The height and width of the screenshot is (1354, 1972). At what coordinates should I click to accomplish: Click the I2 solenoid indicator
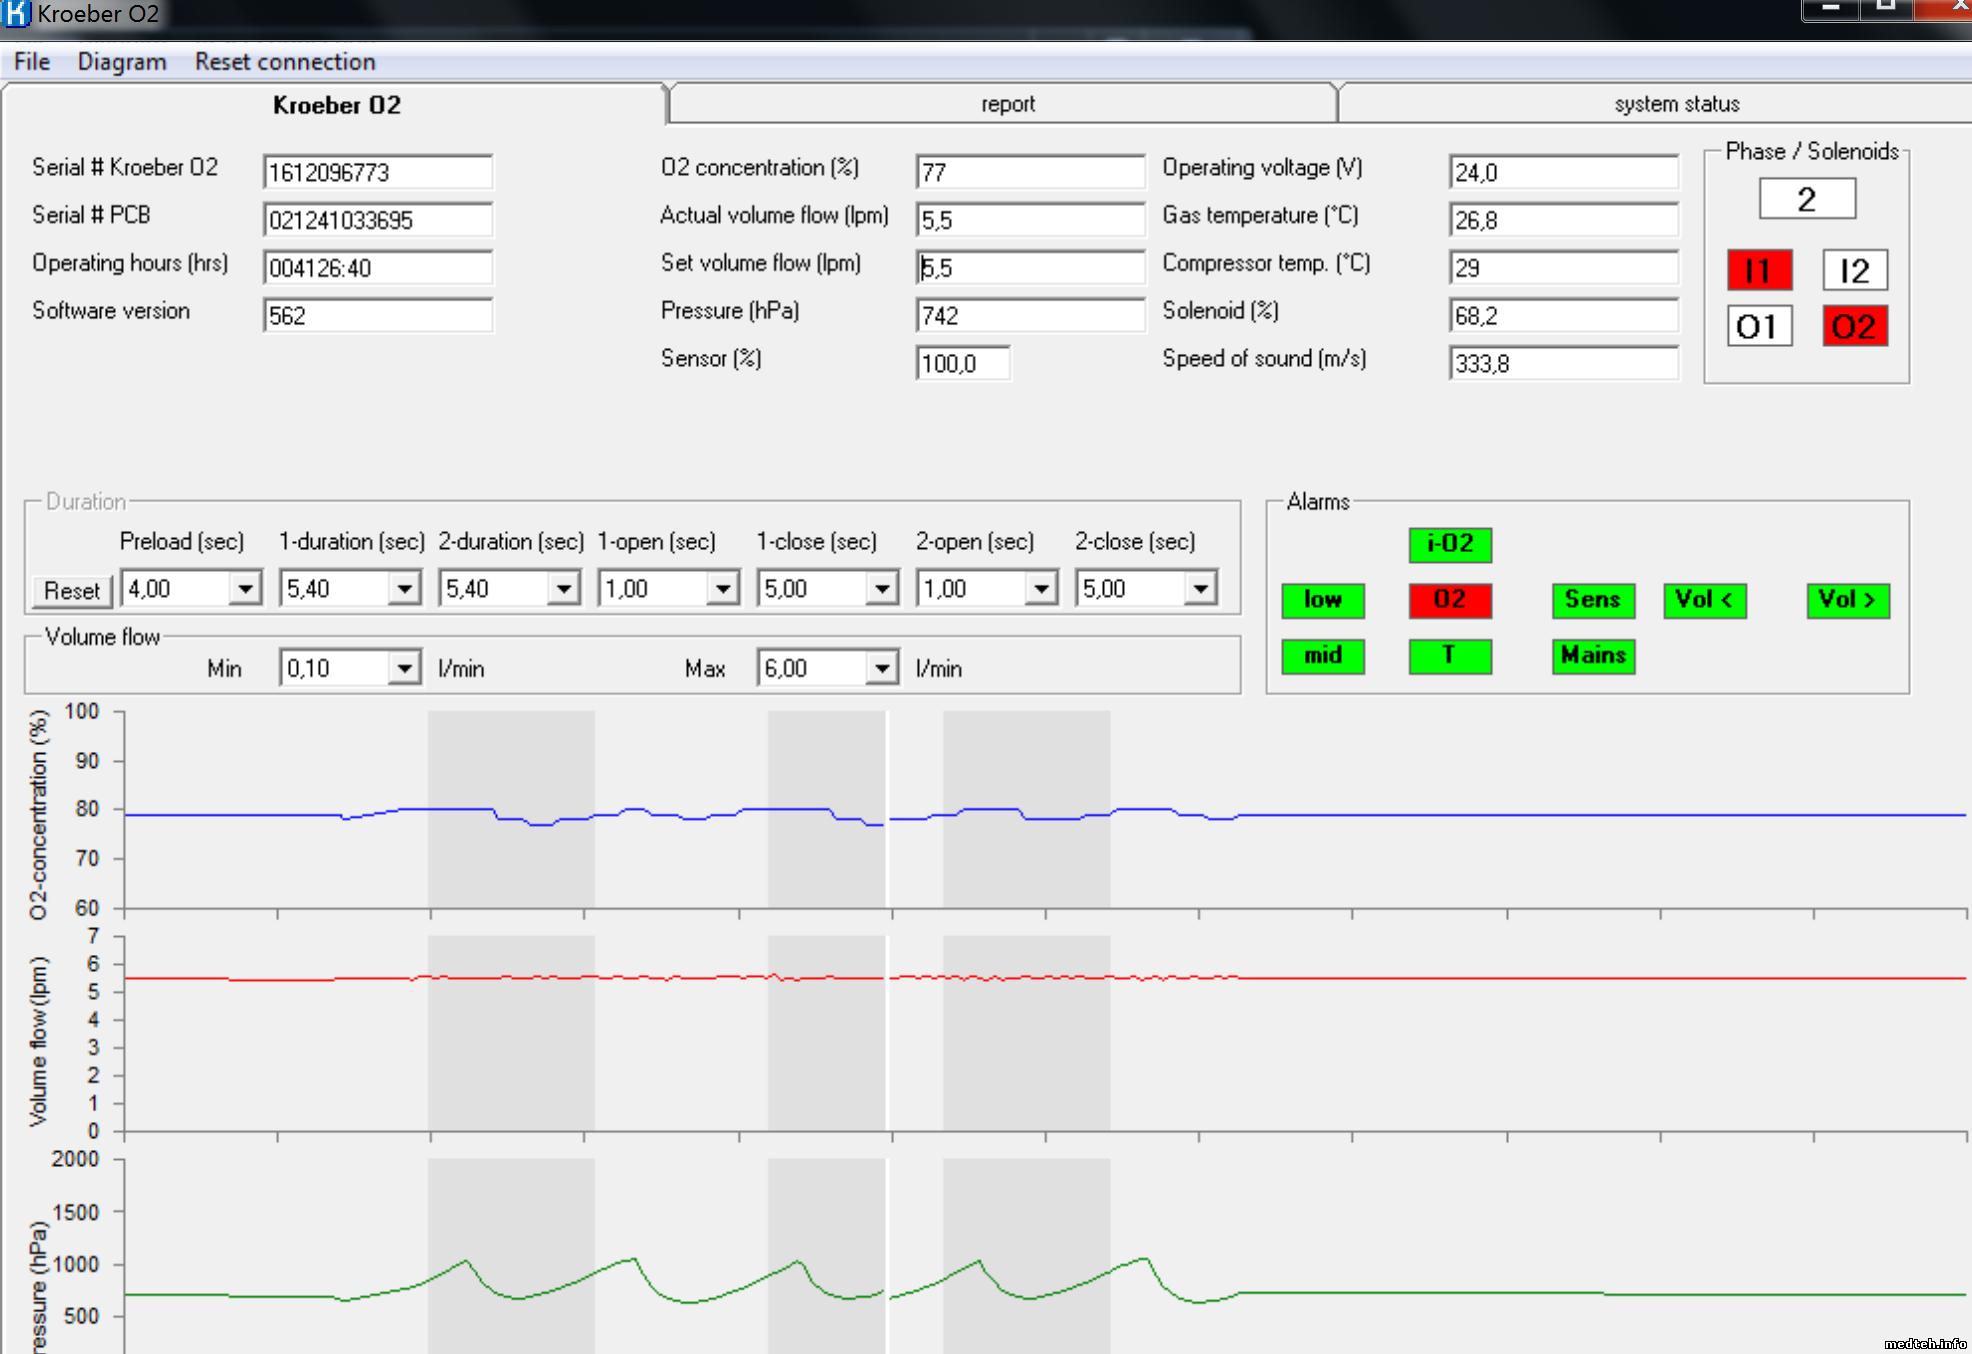point(1854,271)
